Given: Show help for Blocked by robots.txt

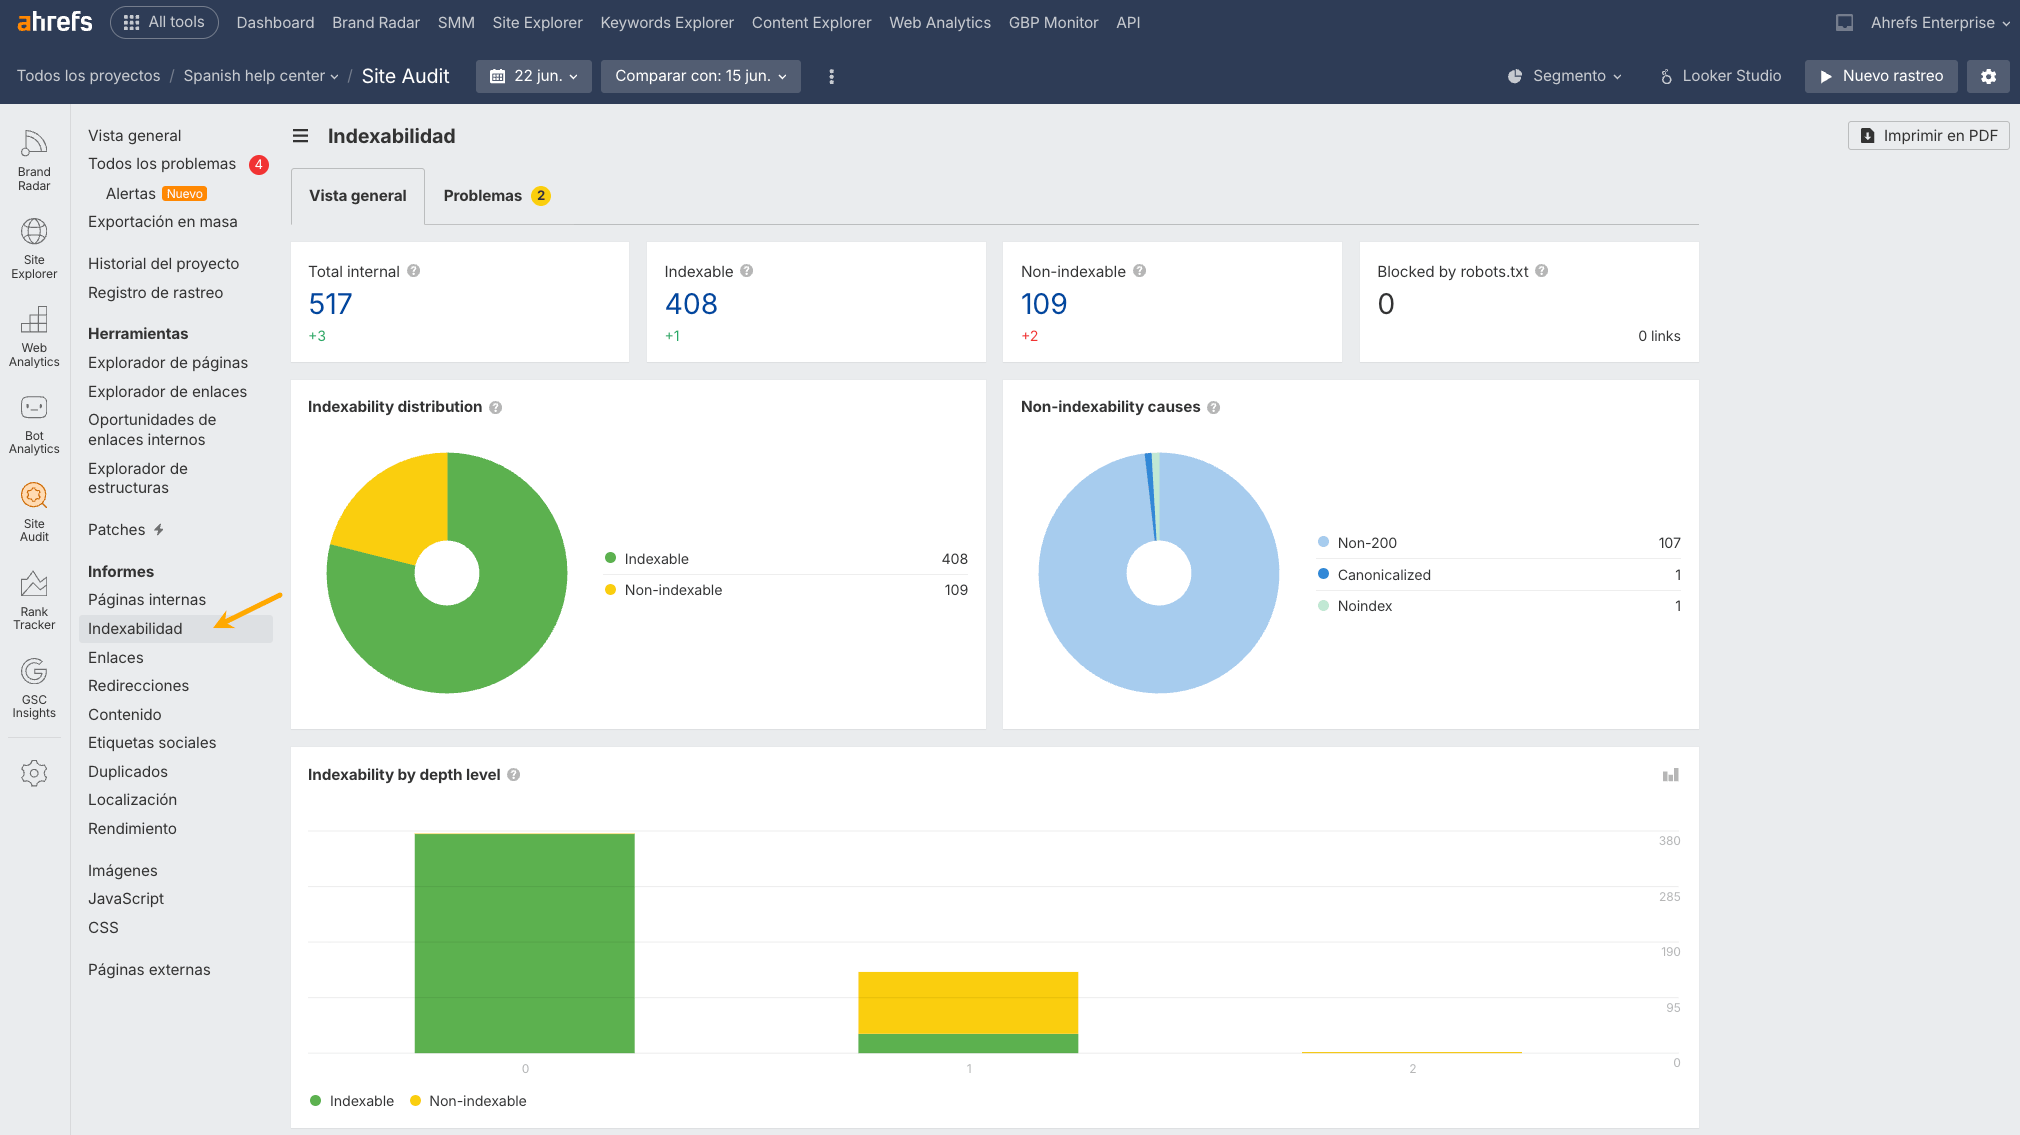Looking at the screenshot, I should click(1542, 271).
